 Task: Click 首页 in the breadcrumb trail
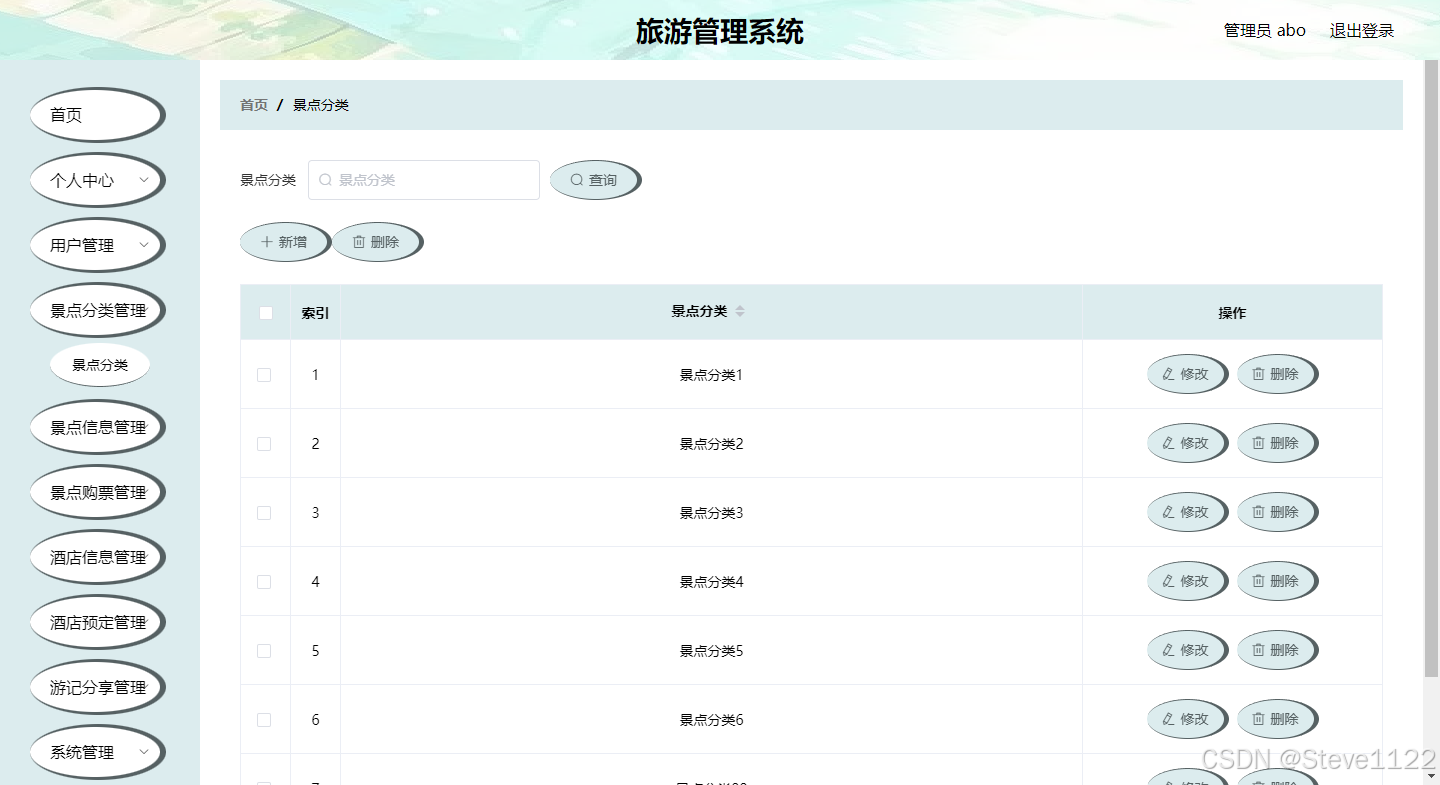click(253, 104)
